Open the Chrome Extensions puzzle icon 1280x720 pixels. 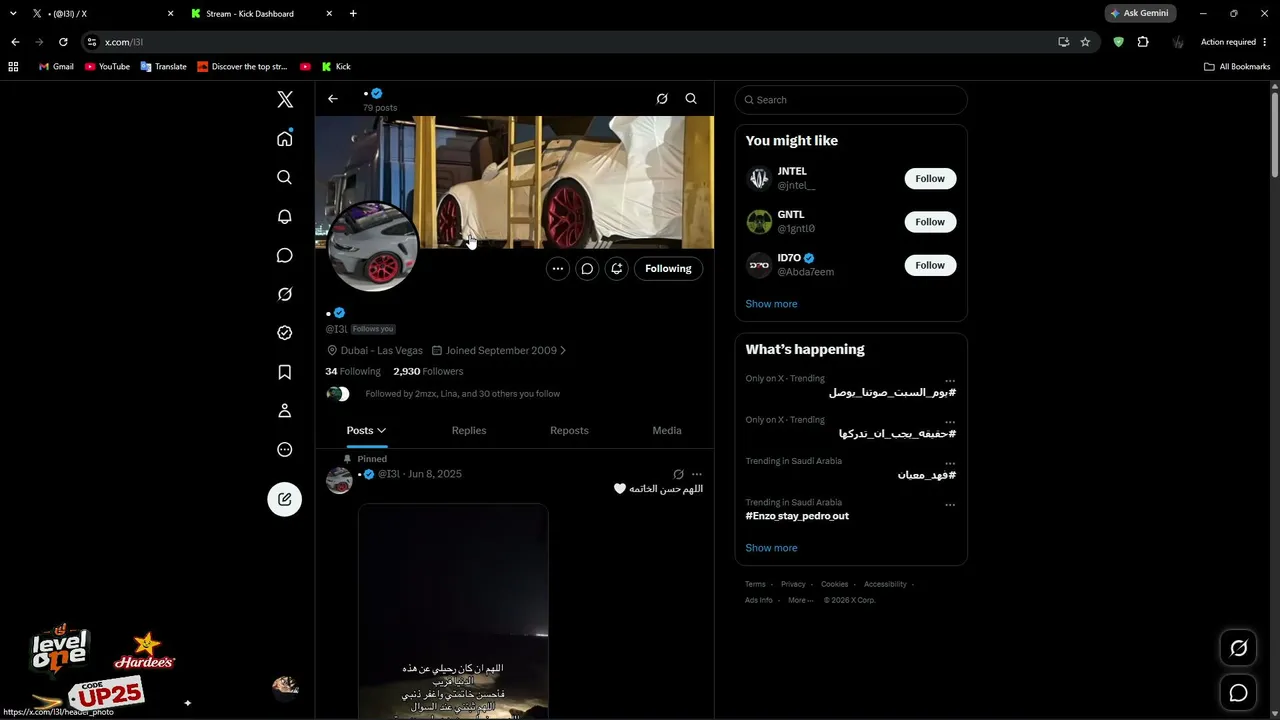(1143, 42)
